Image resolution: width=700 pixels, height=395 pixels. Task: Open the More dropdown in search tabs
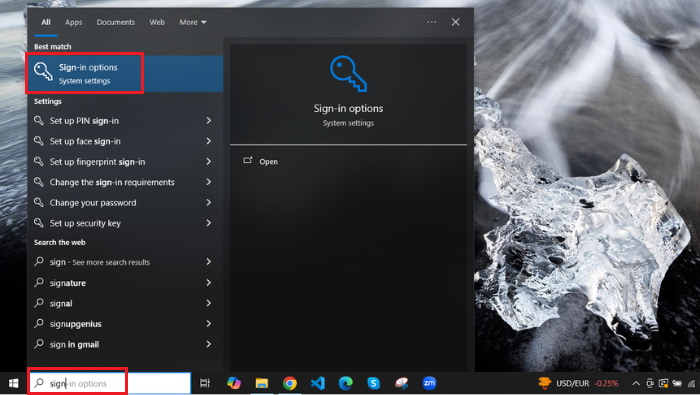pos(192,22)
